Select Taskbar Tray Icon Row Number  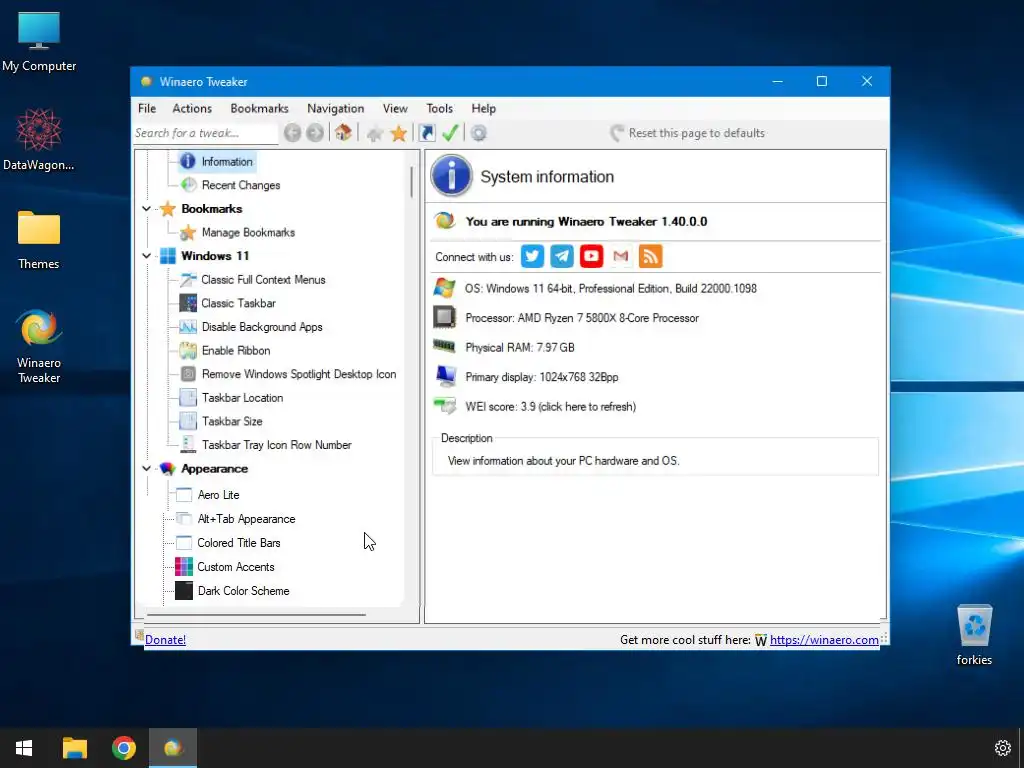266,445
